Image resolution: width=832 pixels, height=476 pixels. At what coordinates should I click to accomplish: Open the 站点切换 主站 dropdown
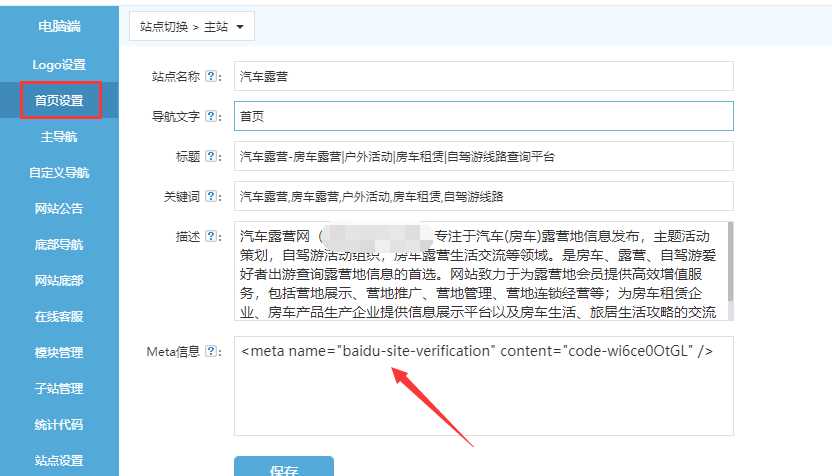coord(191,26)
